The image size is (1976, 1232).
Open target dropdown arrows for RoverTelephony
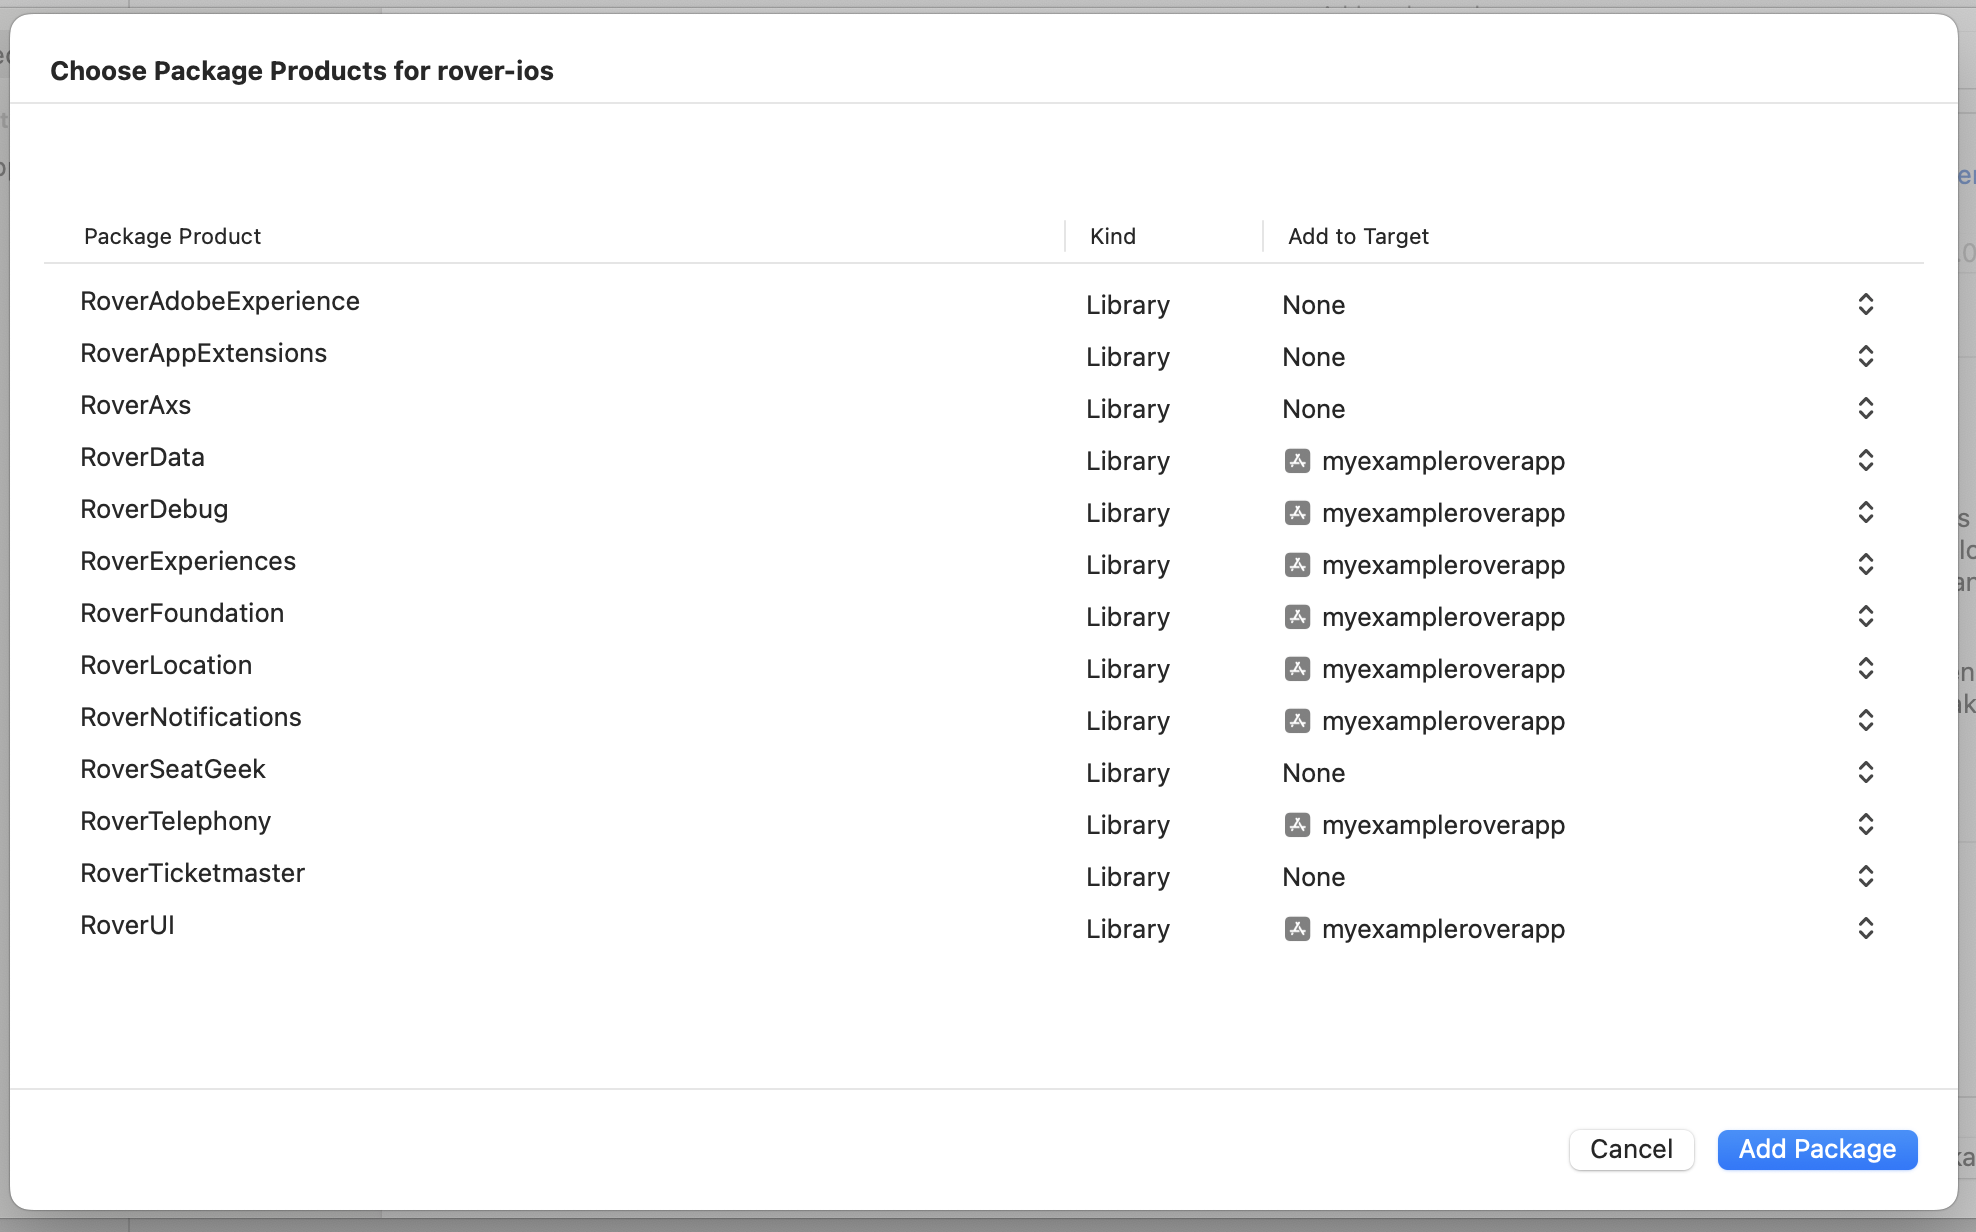click(x=1865, y=824)
